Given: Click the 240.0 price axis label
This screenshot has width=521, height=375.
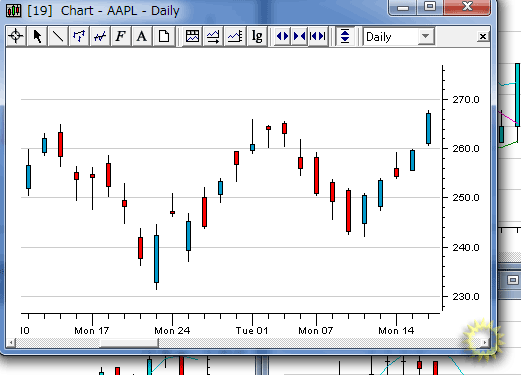Looking at the screenshot, I should (466, 247).
